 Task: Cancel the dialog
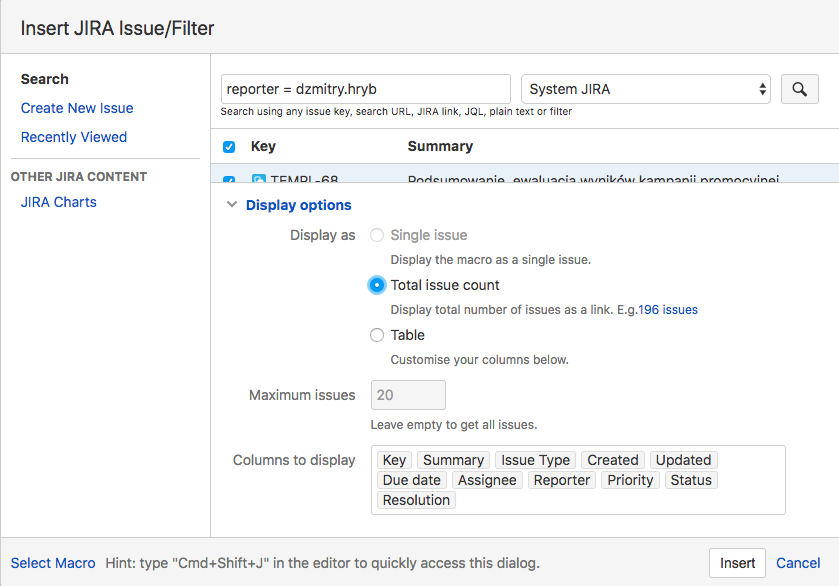[x=798, y=563]
